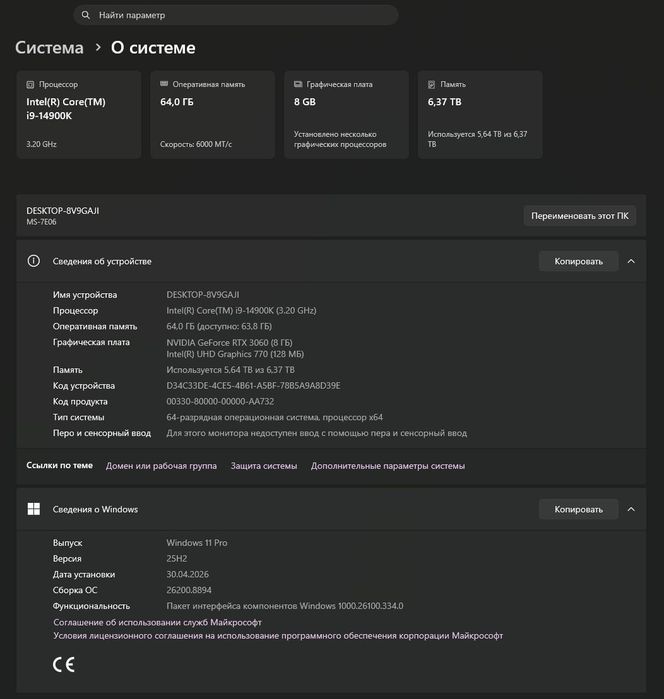Click the 'MS-7E06' model text
664x699 pixels.
[41, 222]
